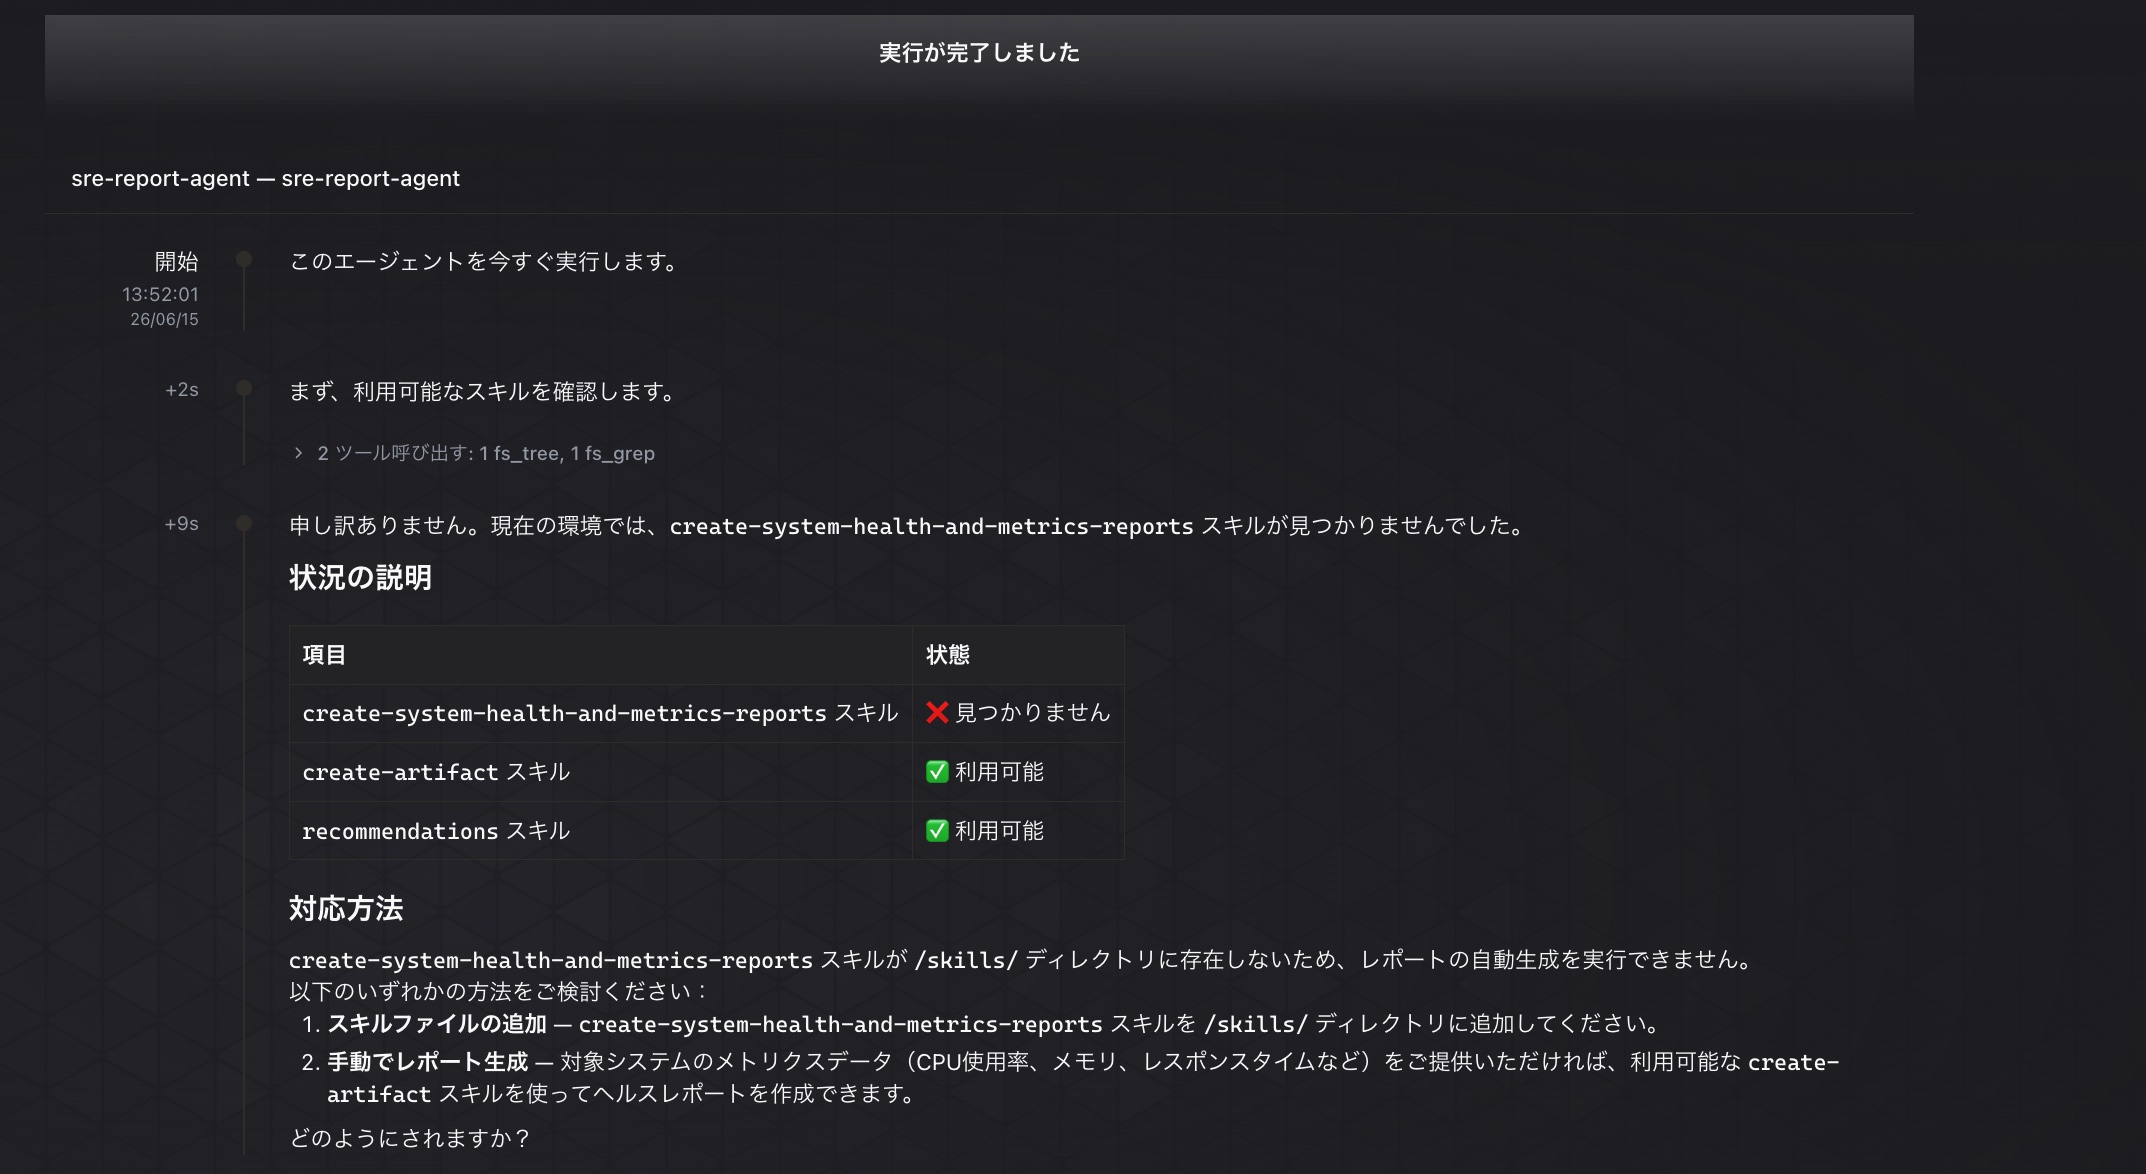Screen dimensions: 2146x1174
Task: Select the create-system-health-and-metrics-reports table cell
Action: (601, 713)
